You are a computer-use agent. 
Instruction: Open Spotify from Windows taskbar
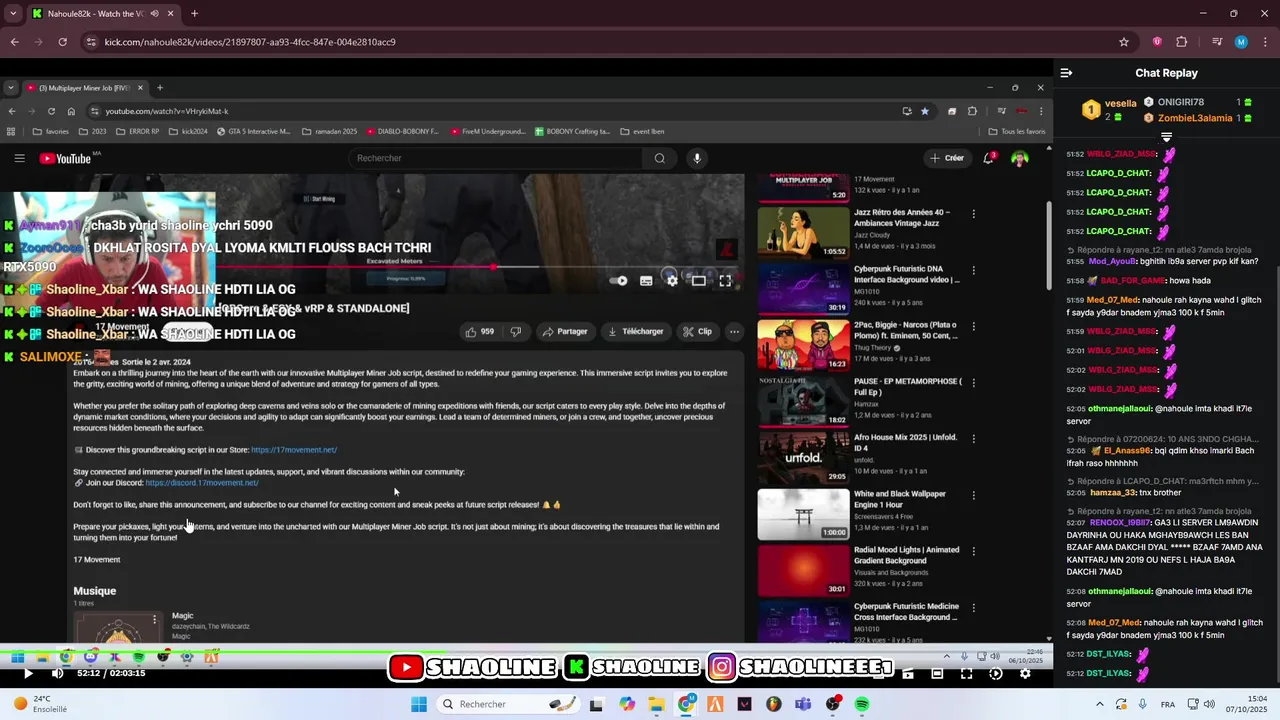862,704
